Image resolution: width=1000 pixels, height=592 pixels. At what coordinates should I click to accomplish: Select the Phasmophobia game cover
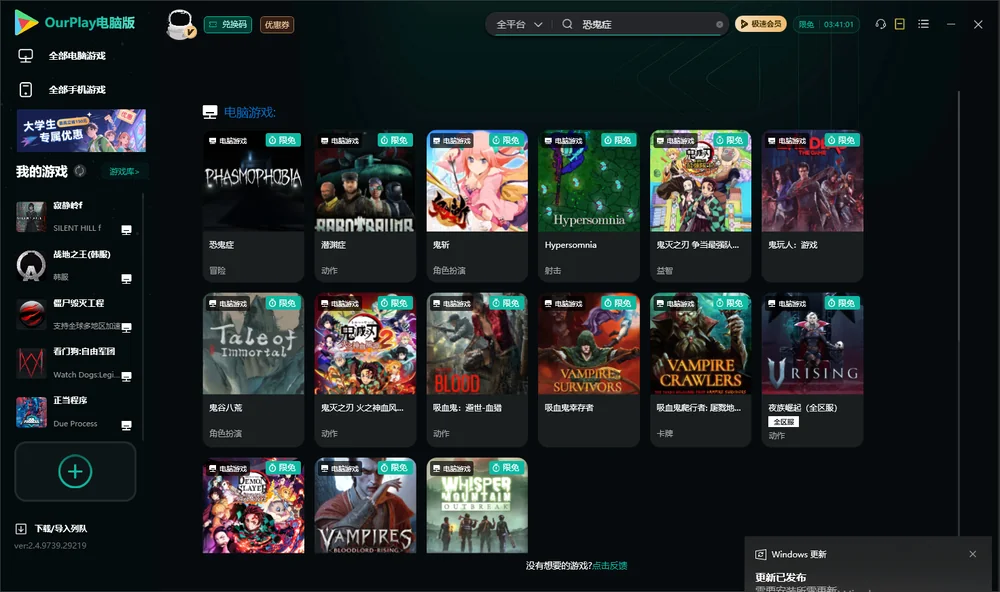pyautogui.click(x=253, y=181)
